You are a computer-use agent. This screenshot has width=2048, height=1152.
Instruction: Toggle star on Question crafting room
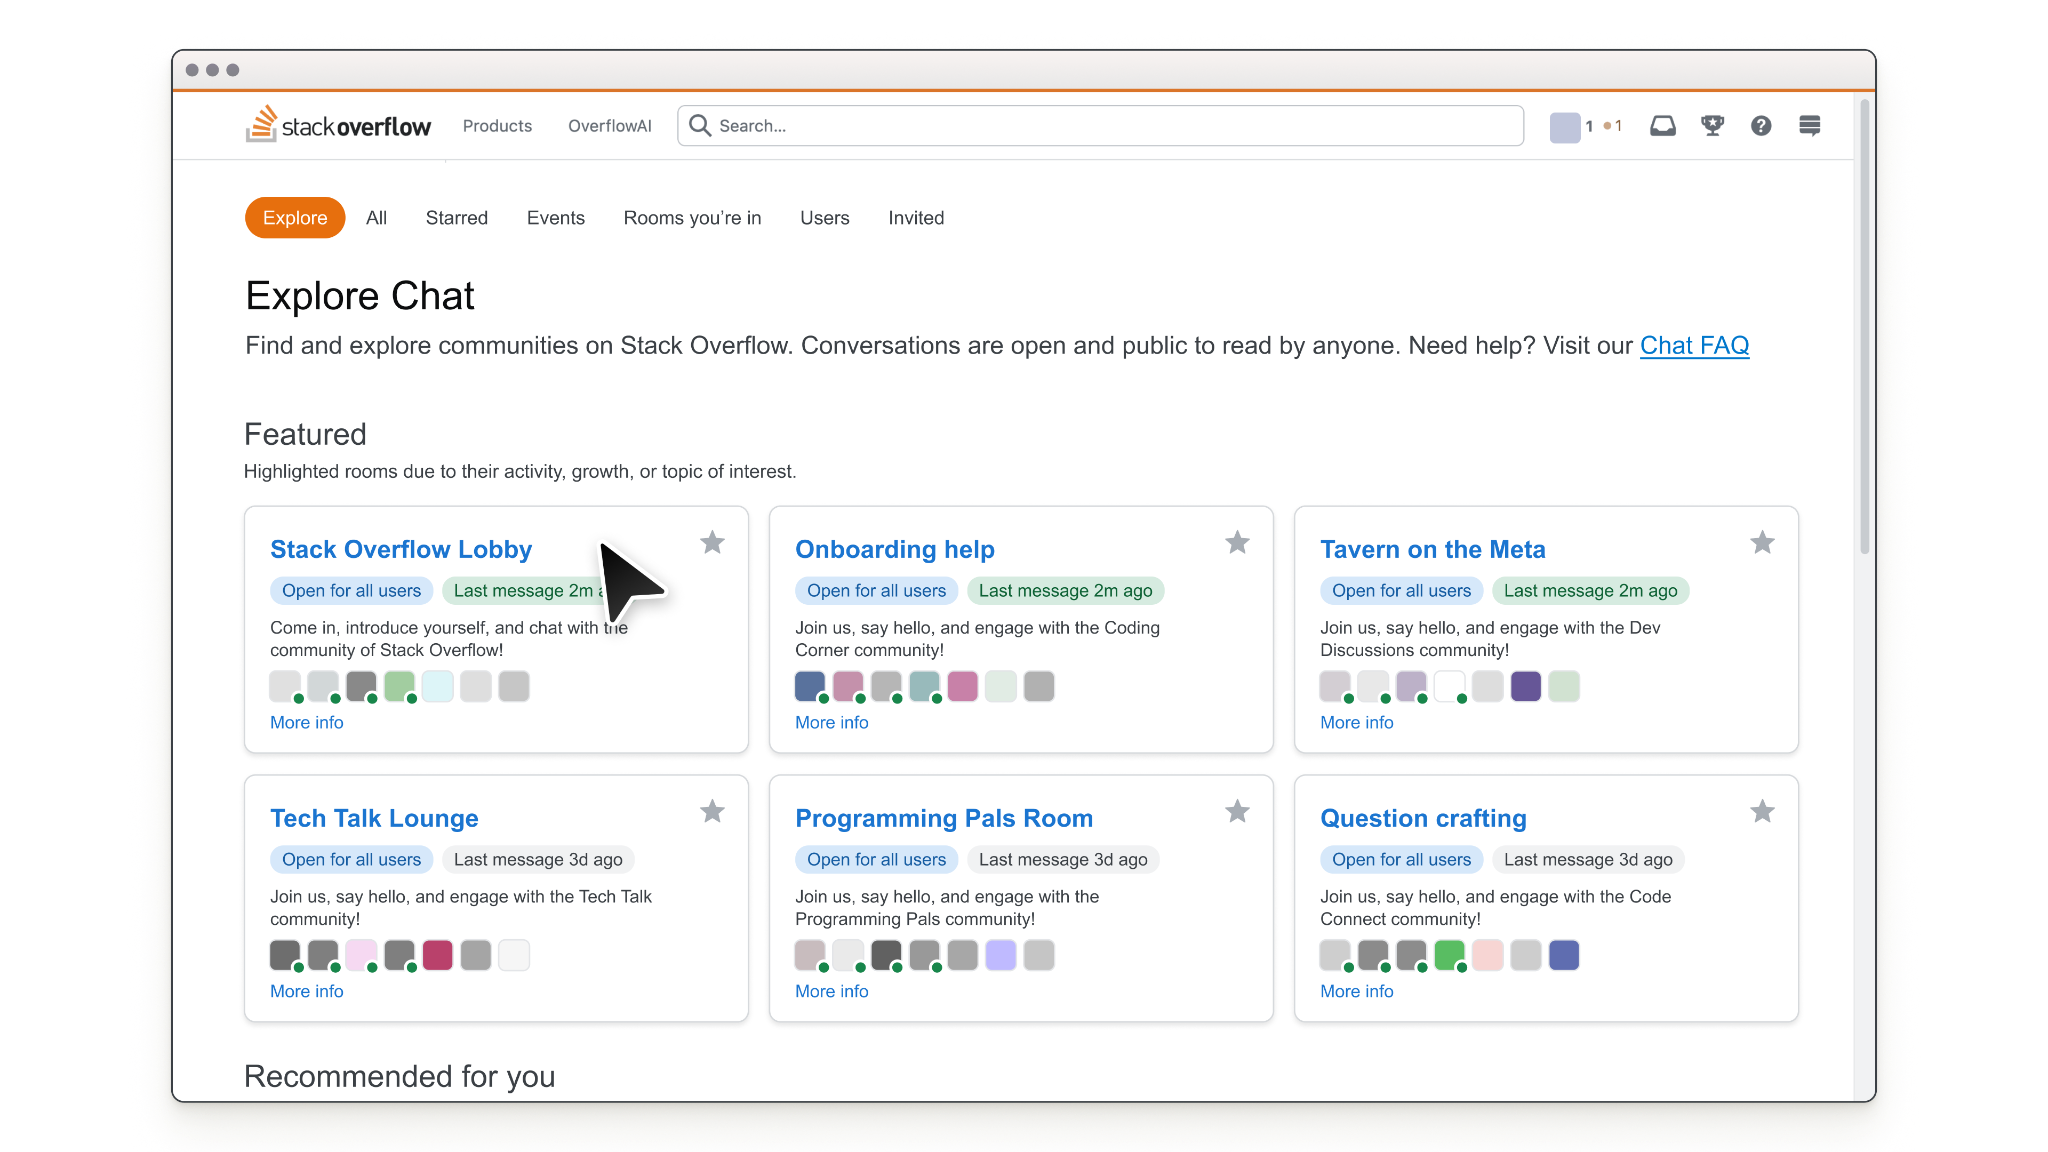pyautogui.click(x=1762, y=811)
